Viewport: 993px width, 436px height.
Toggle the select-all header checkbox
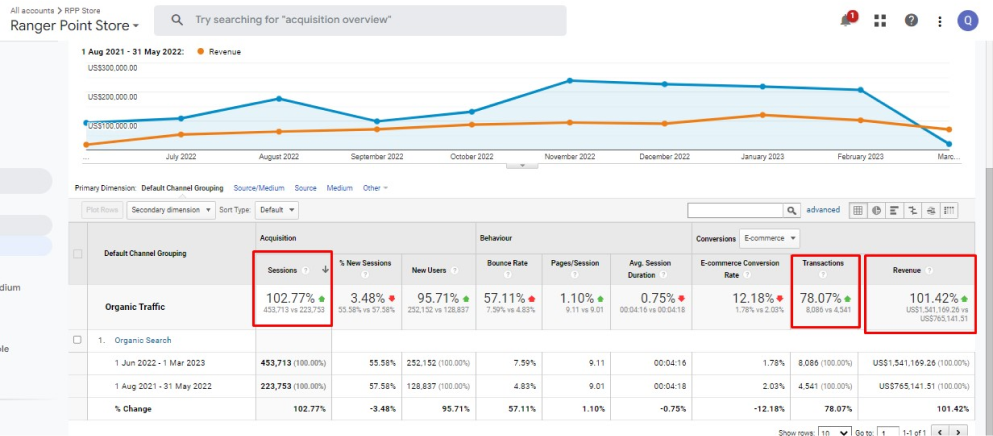(78, 253)
